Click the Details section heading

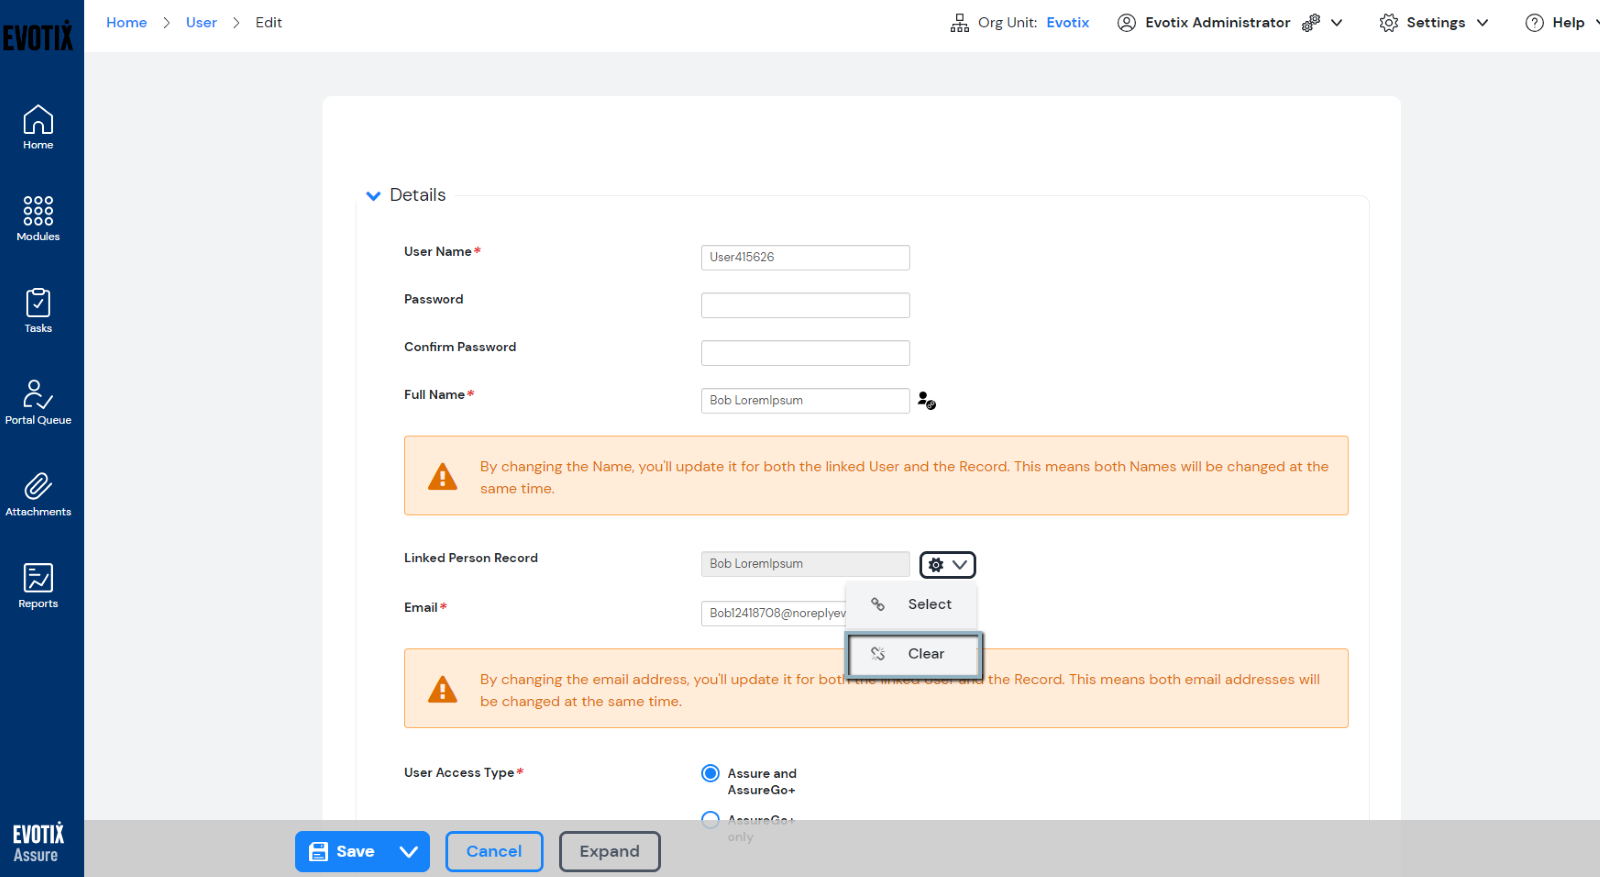(418, 196)
